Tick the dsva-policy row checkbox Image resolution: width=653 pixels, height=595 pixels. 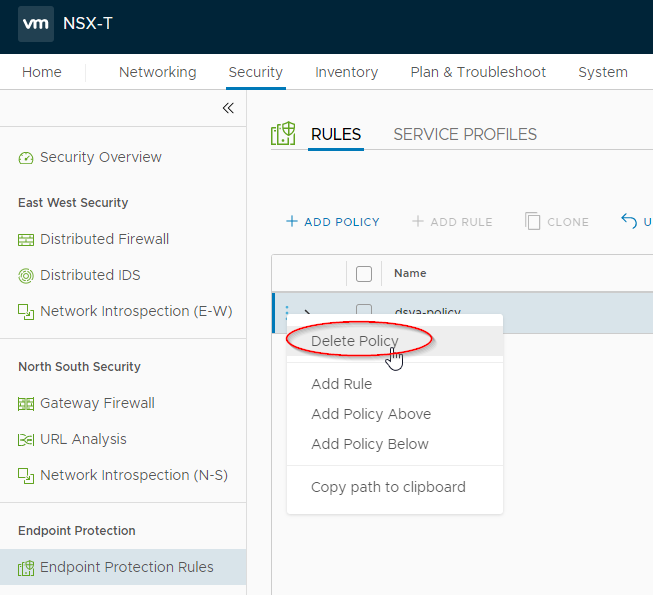click(x=364, y=310)
